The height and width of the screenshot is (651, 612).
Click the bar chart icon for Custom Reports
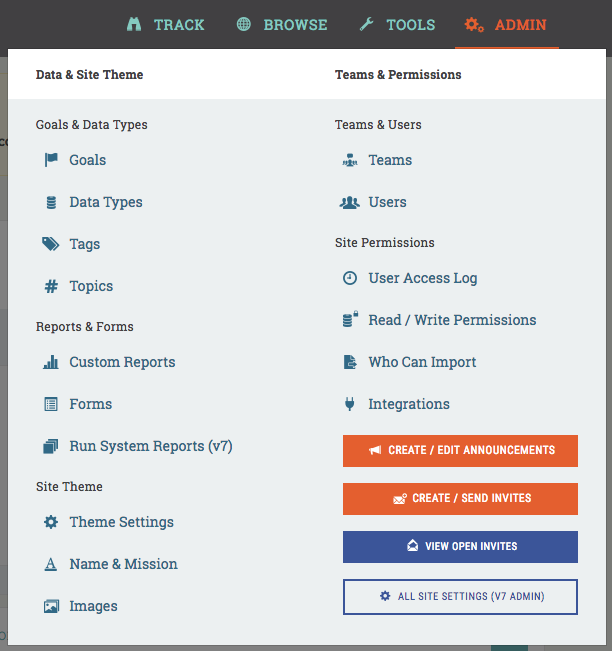(x=51, y=362)
